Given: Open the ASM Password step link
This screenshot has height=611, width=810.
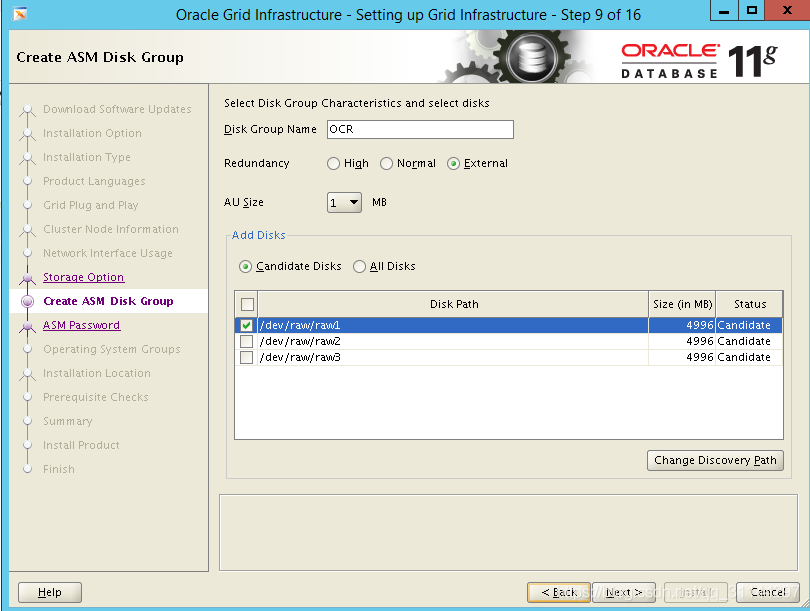Looking at the screenshot, I should click(x=82, y=325).
